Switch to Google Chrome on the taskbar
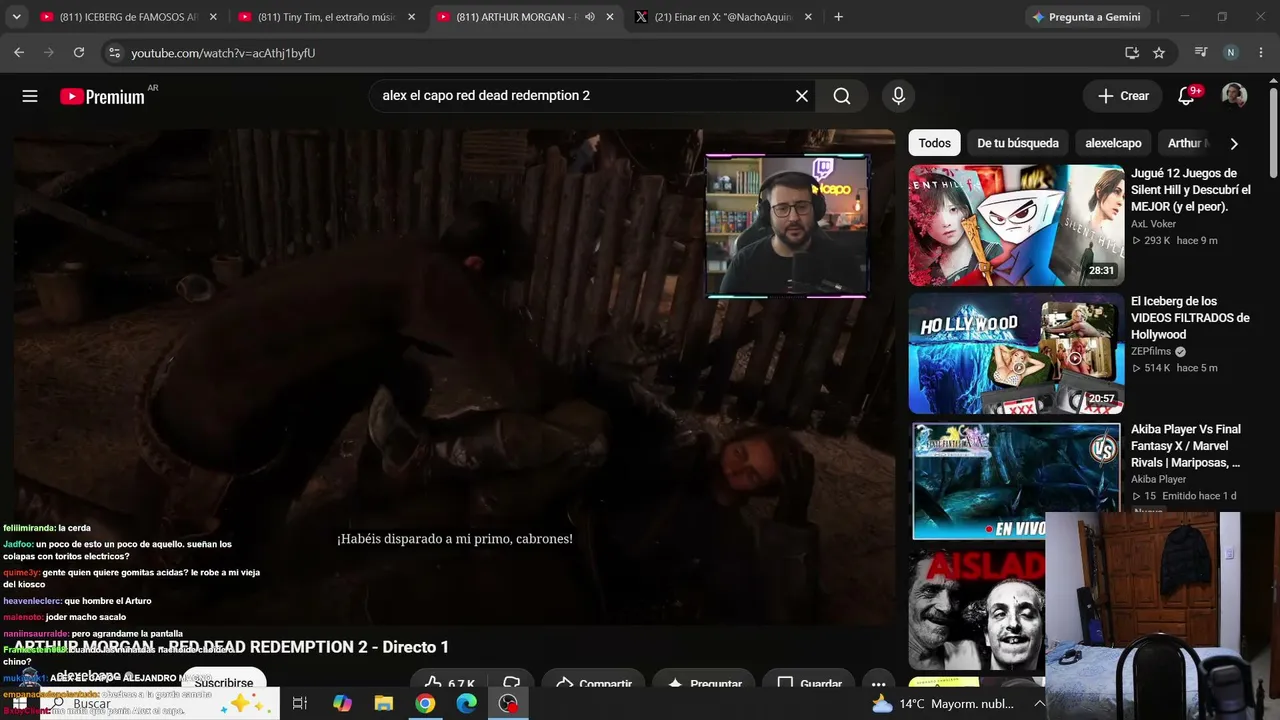Viewport: 1280px width, 720px height. [425, 704]
